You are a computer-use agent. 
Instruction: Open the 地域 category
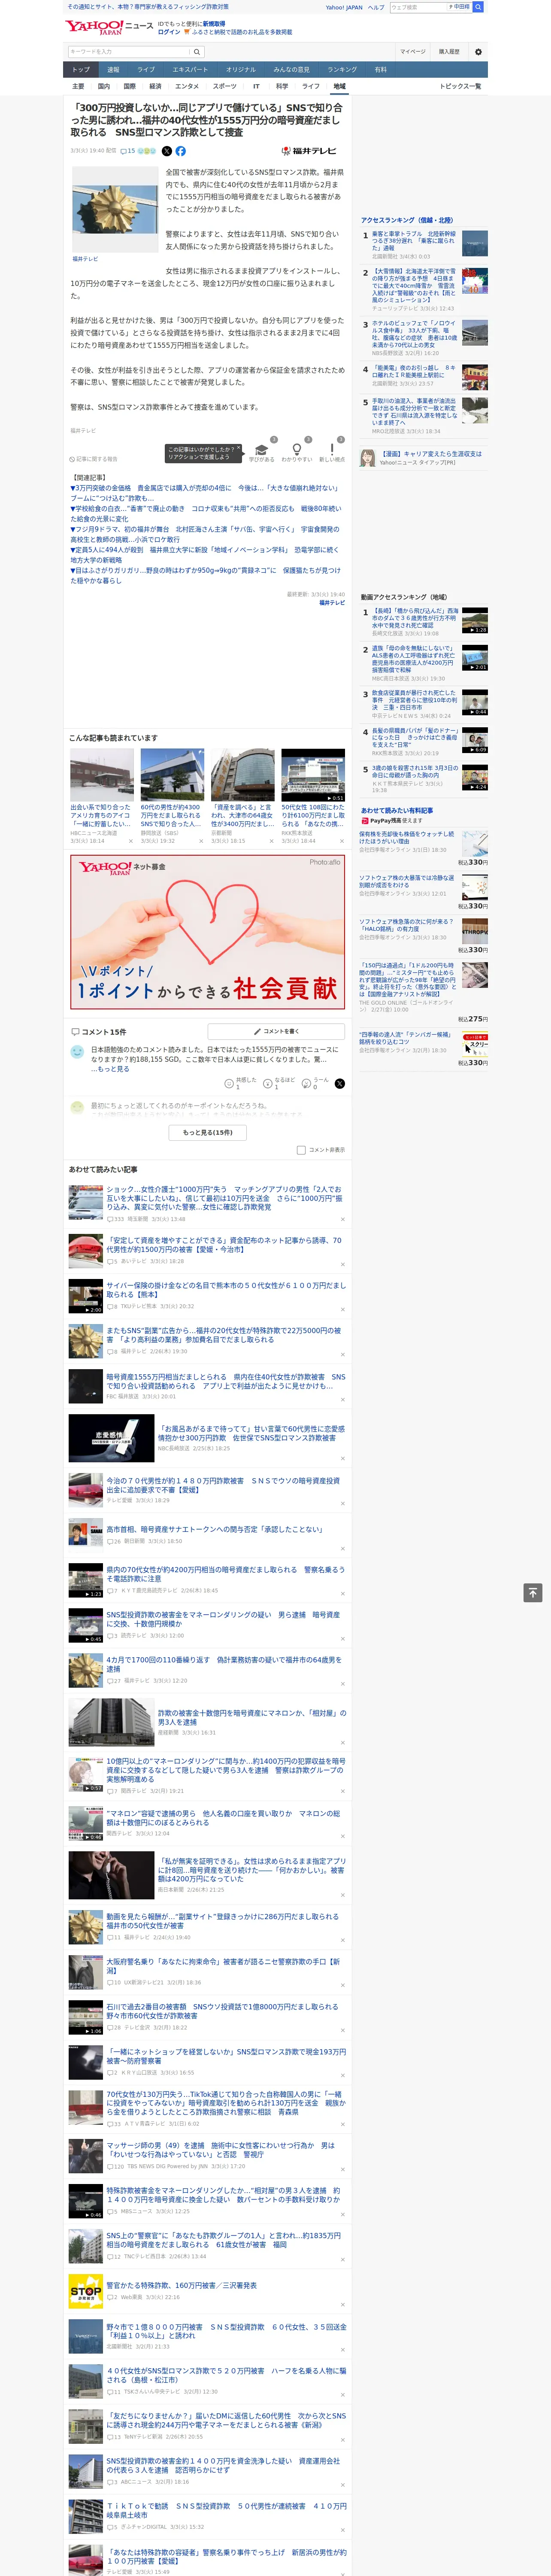(x=339, y=86)
